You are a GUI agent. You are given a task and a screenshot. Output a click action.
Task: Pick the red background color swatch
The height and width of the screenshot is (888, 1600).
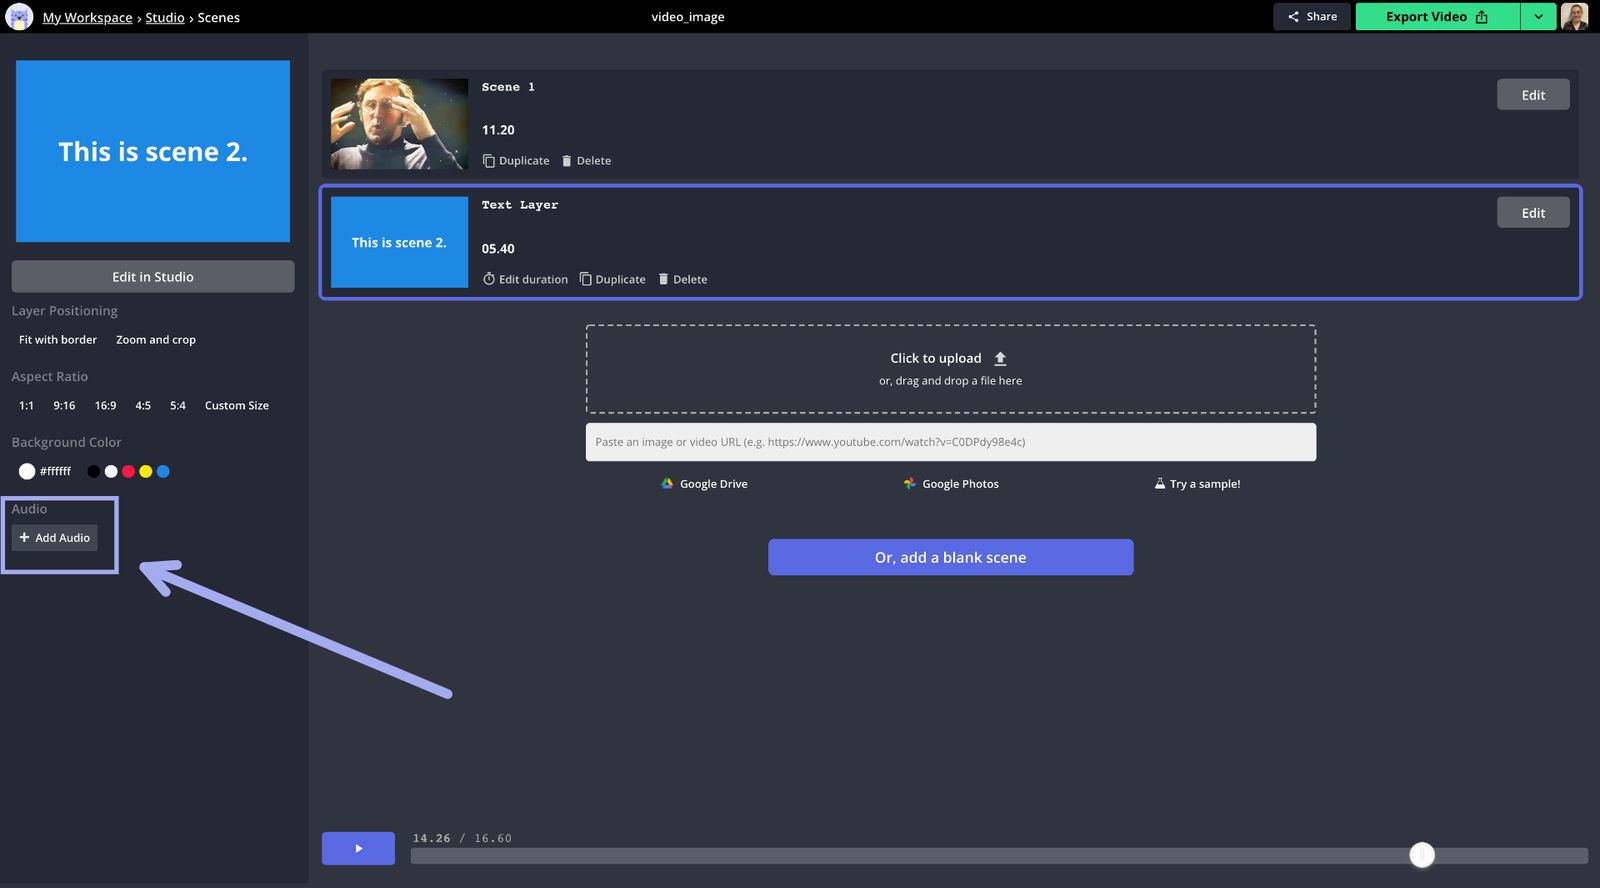[x=128, y=471]
